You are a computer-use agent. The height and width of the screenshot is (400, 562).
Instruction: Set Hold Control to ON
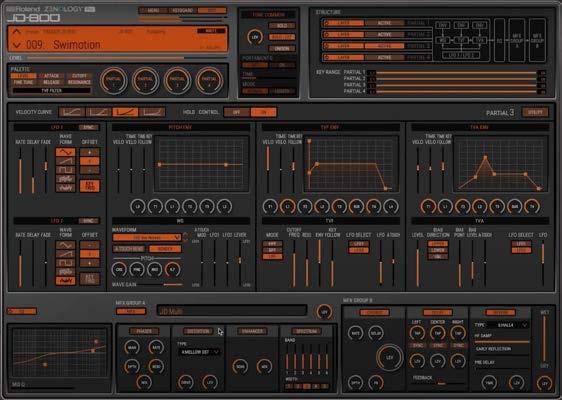click(x=263, y=112)
